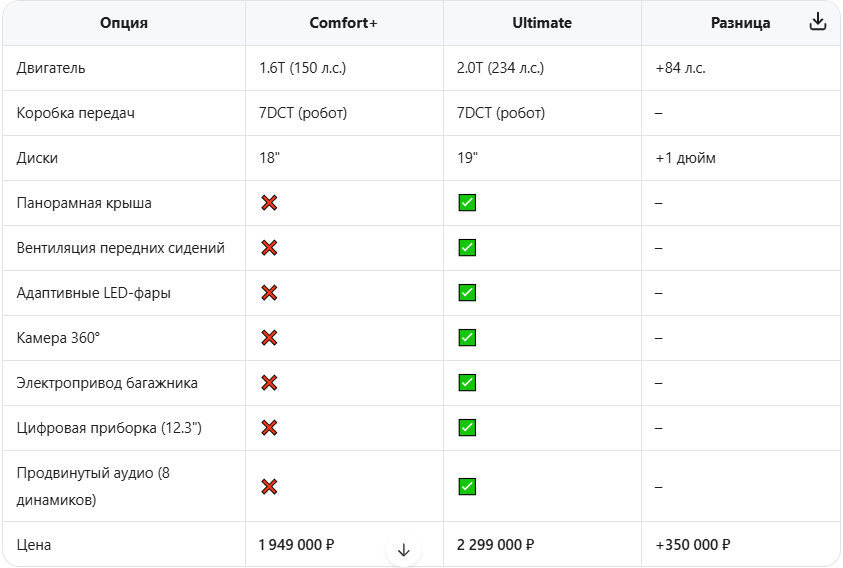843x568 pixels.
Task: Click red cross for Продвинутый аудио
Action: [269, 487]
